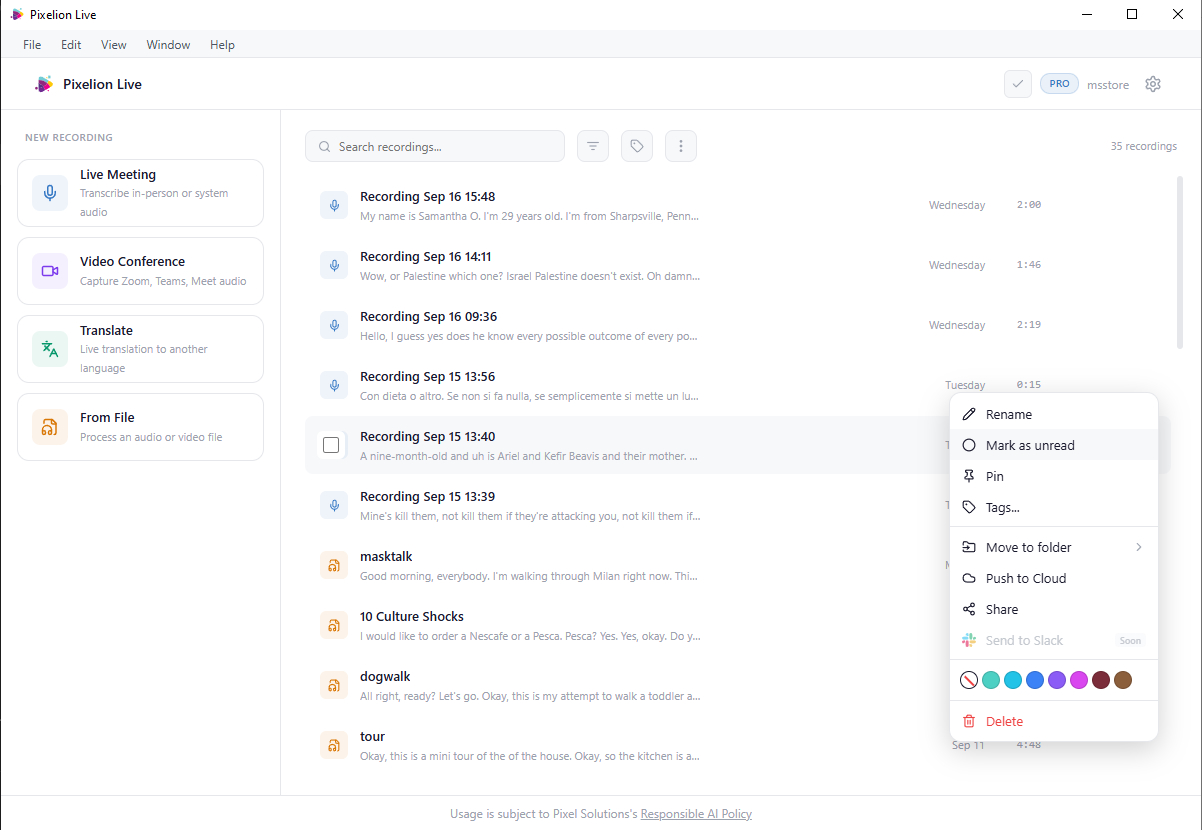Viewport: 1202px width, 835px height.
Task: Open the masktalk recording title
Action: (x=386, y=556)
